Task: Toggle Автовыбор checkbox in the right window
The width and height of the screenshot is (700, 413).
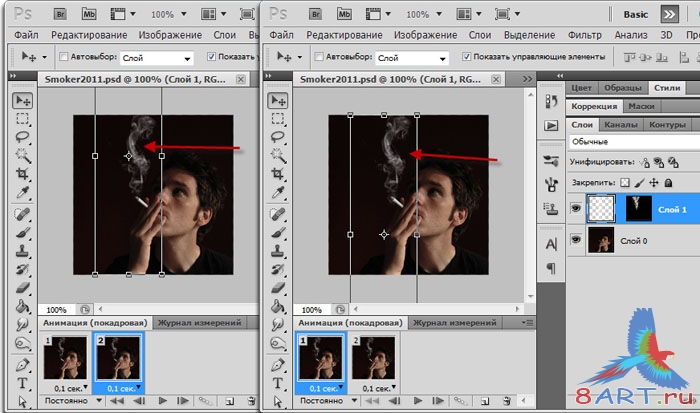Action: [319, 57]
